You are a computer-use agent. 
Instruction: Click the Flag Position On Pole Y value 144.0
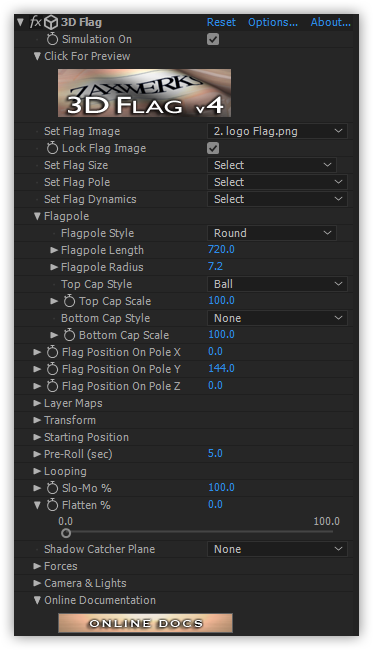pyautogui.click(x=221, y=369)
